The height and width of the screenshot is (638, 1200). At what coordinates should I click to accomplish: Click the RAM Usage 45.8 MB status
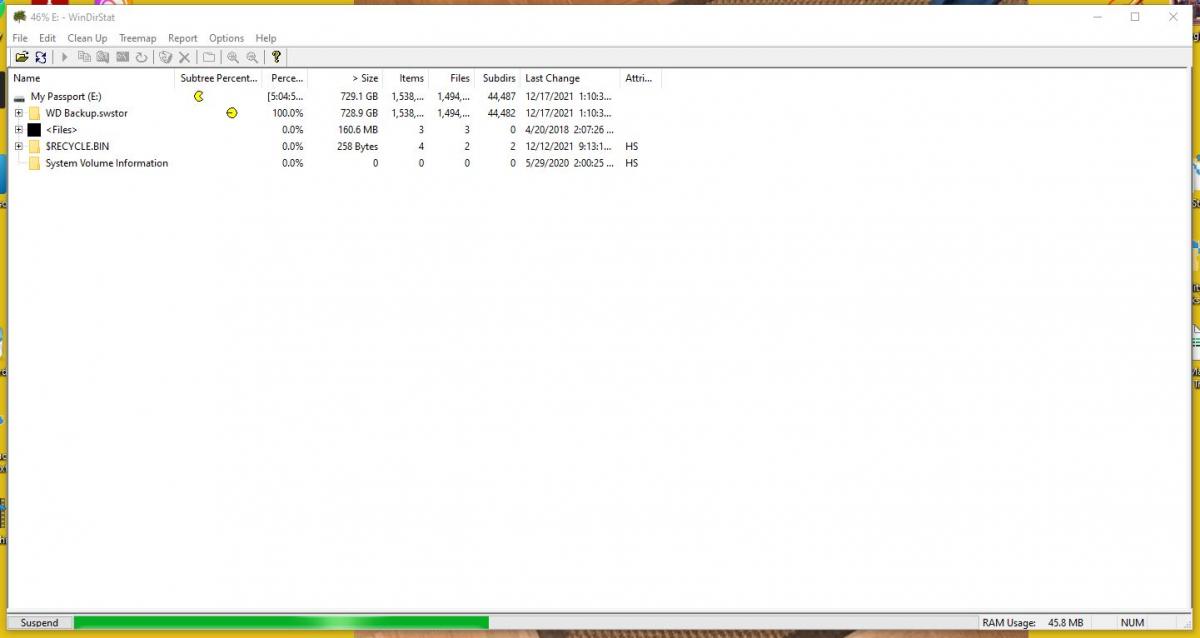tap(1033, 623)
